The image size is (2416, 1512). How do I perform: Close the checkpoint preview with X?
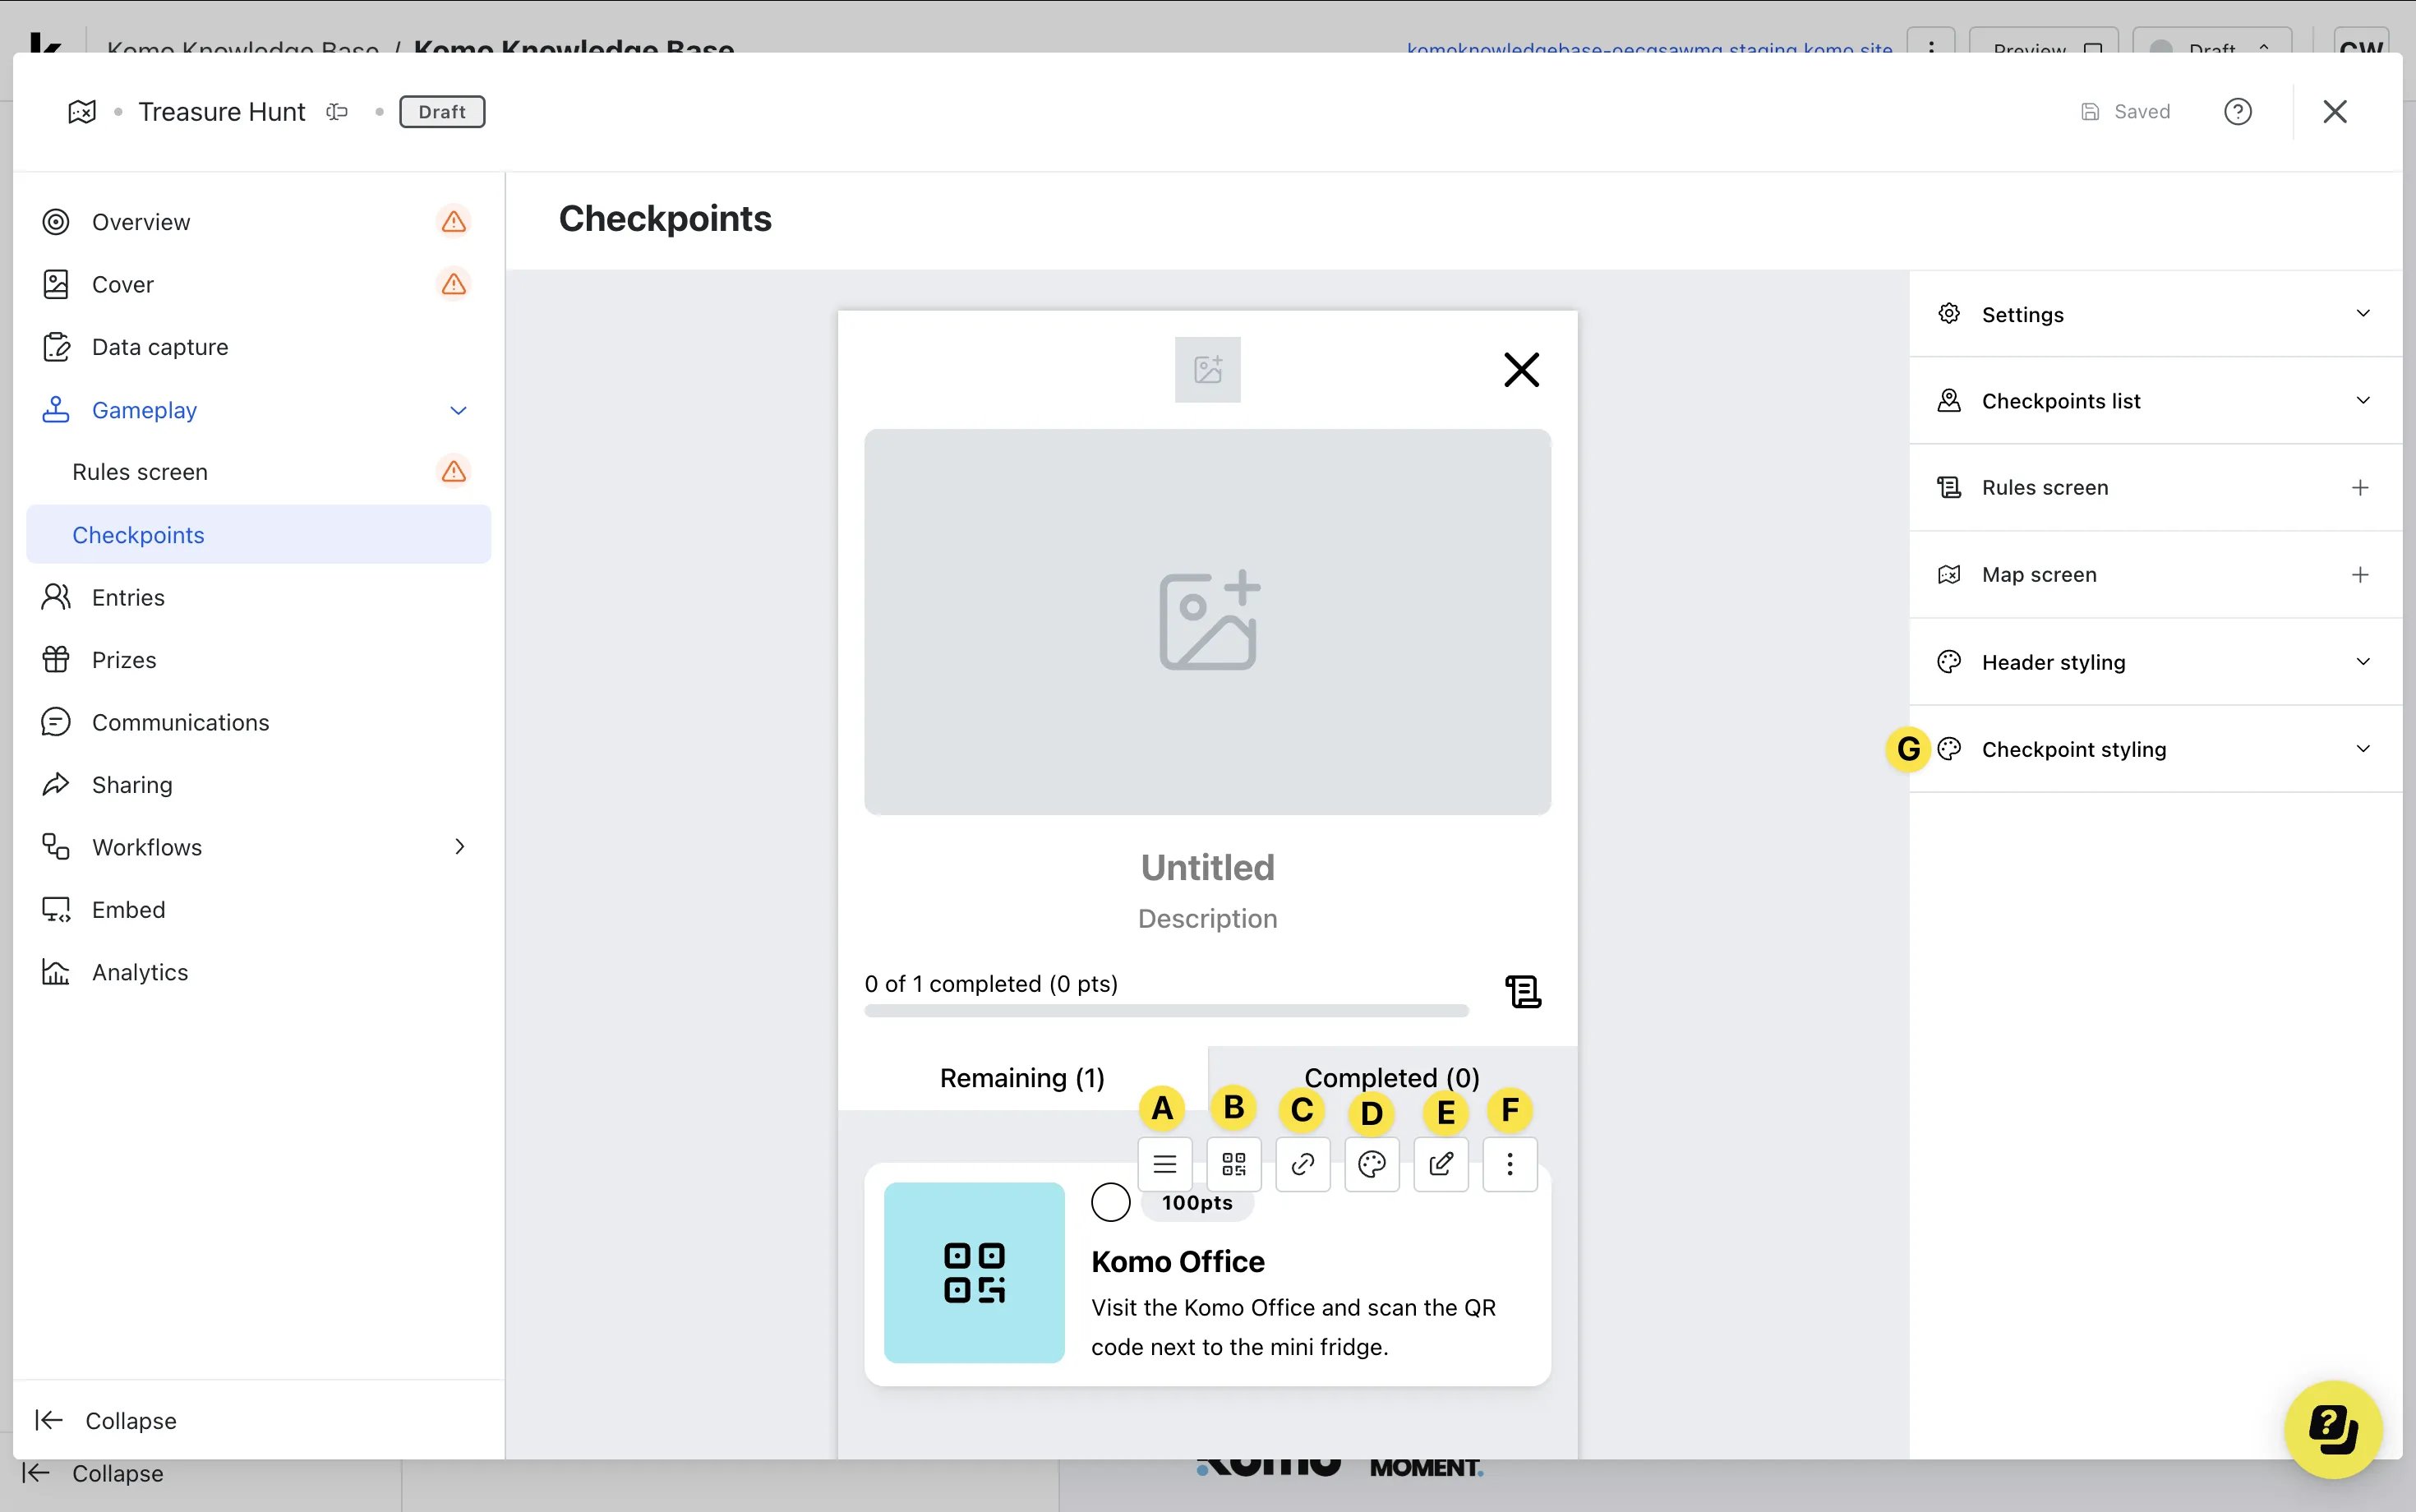1521,370
